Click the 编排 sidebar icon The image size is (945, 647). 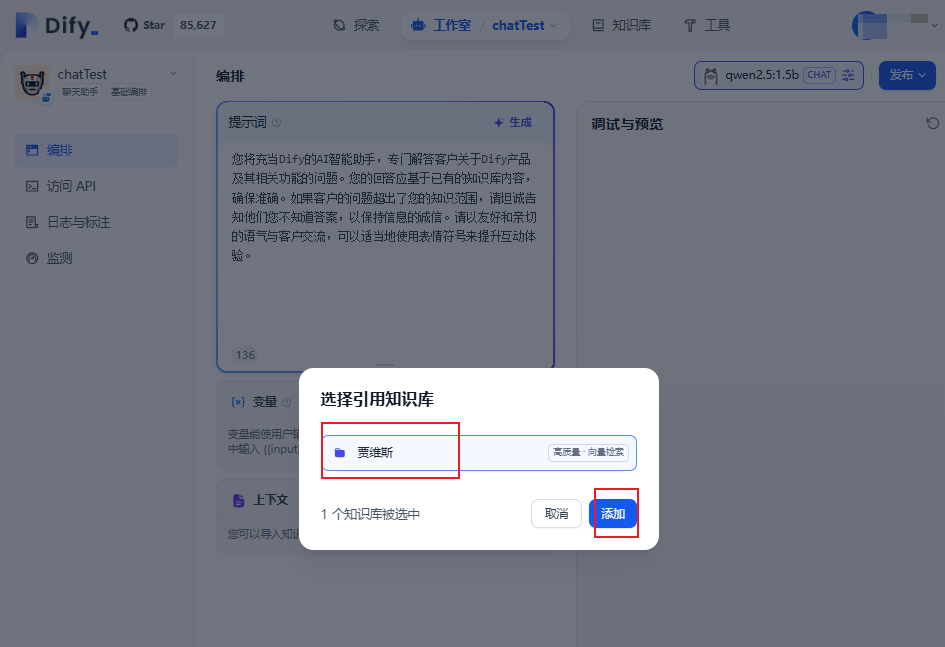click(32, 150)
